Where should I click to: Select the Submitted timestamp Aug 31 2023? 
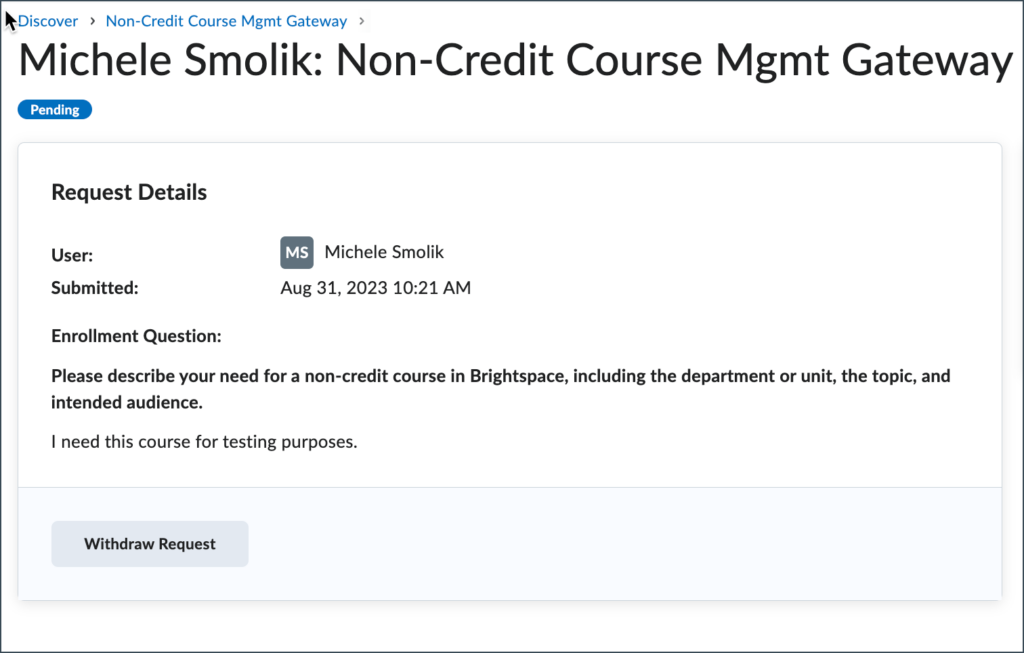(x=375, y=287)
